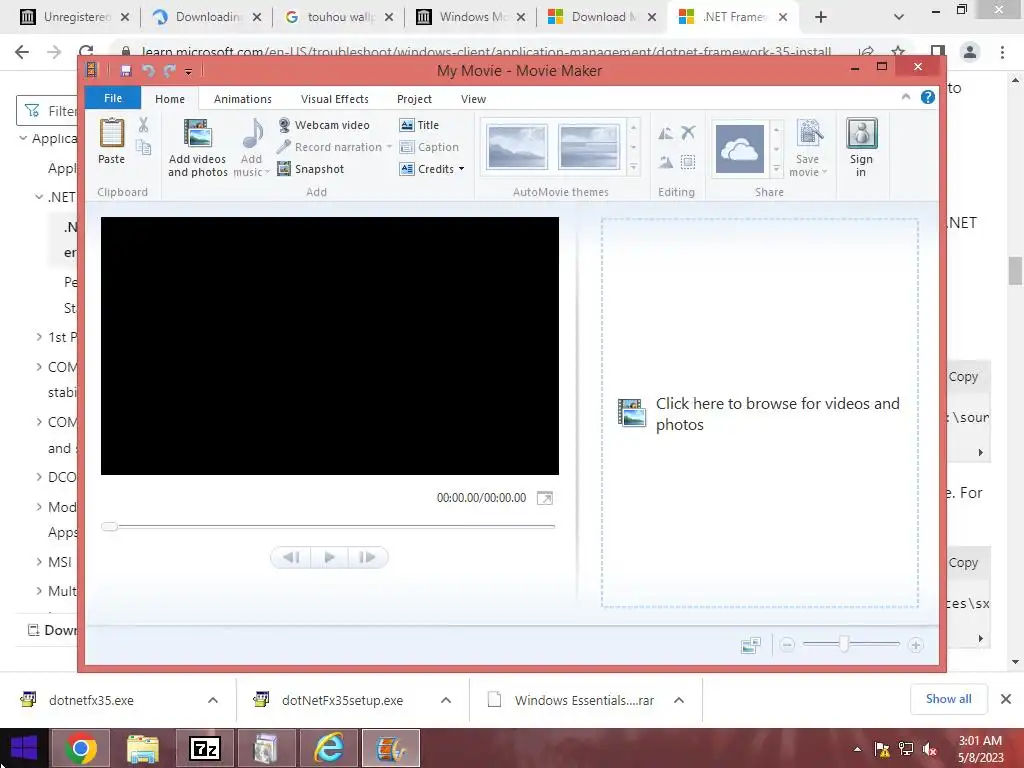Click Add music note icon
The width and height of the screenshot is (1024, 768).
[x=253, y=134]
